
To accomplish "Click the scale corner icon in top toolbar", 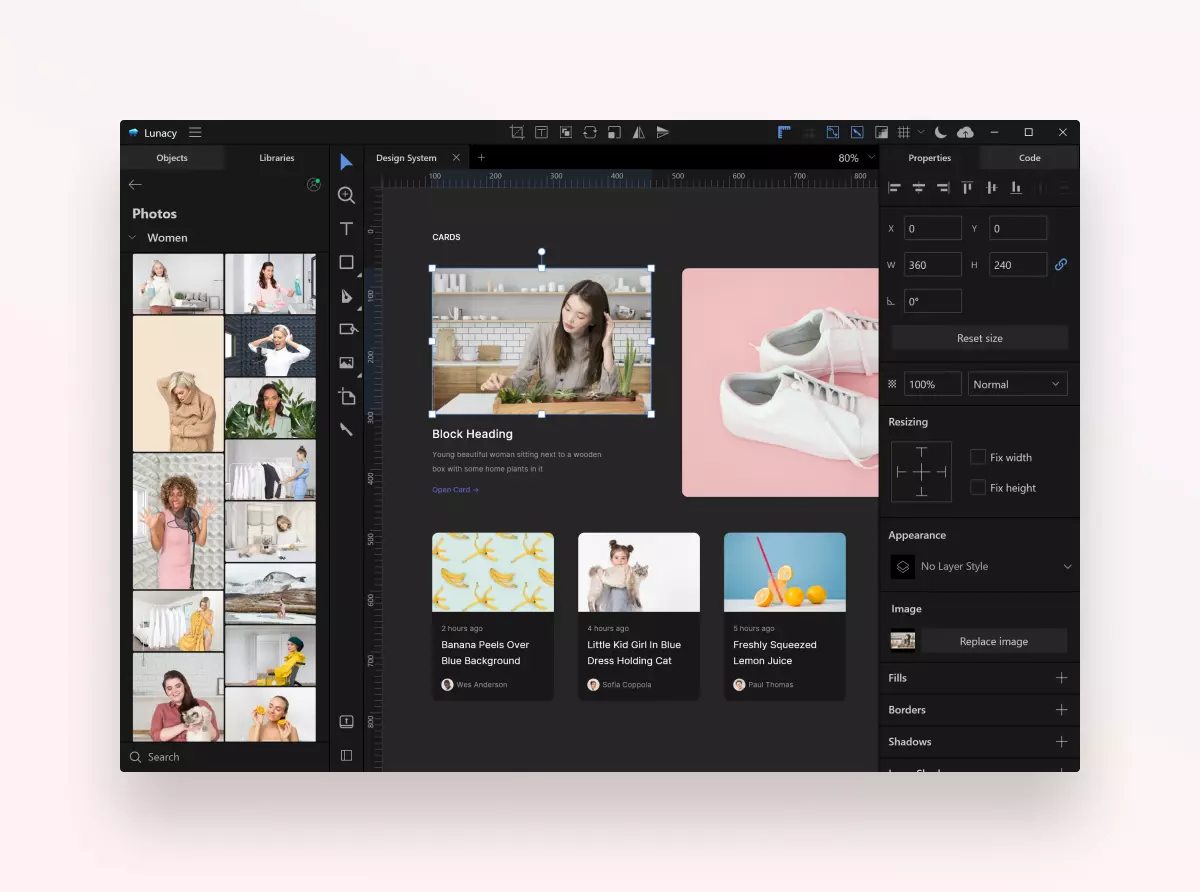I will tap(614, 132).
